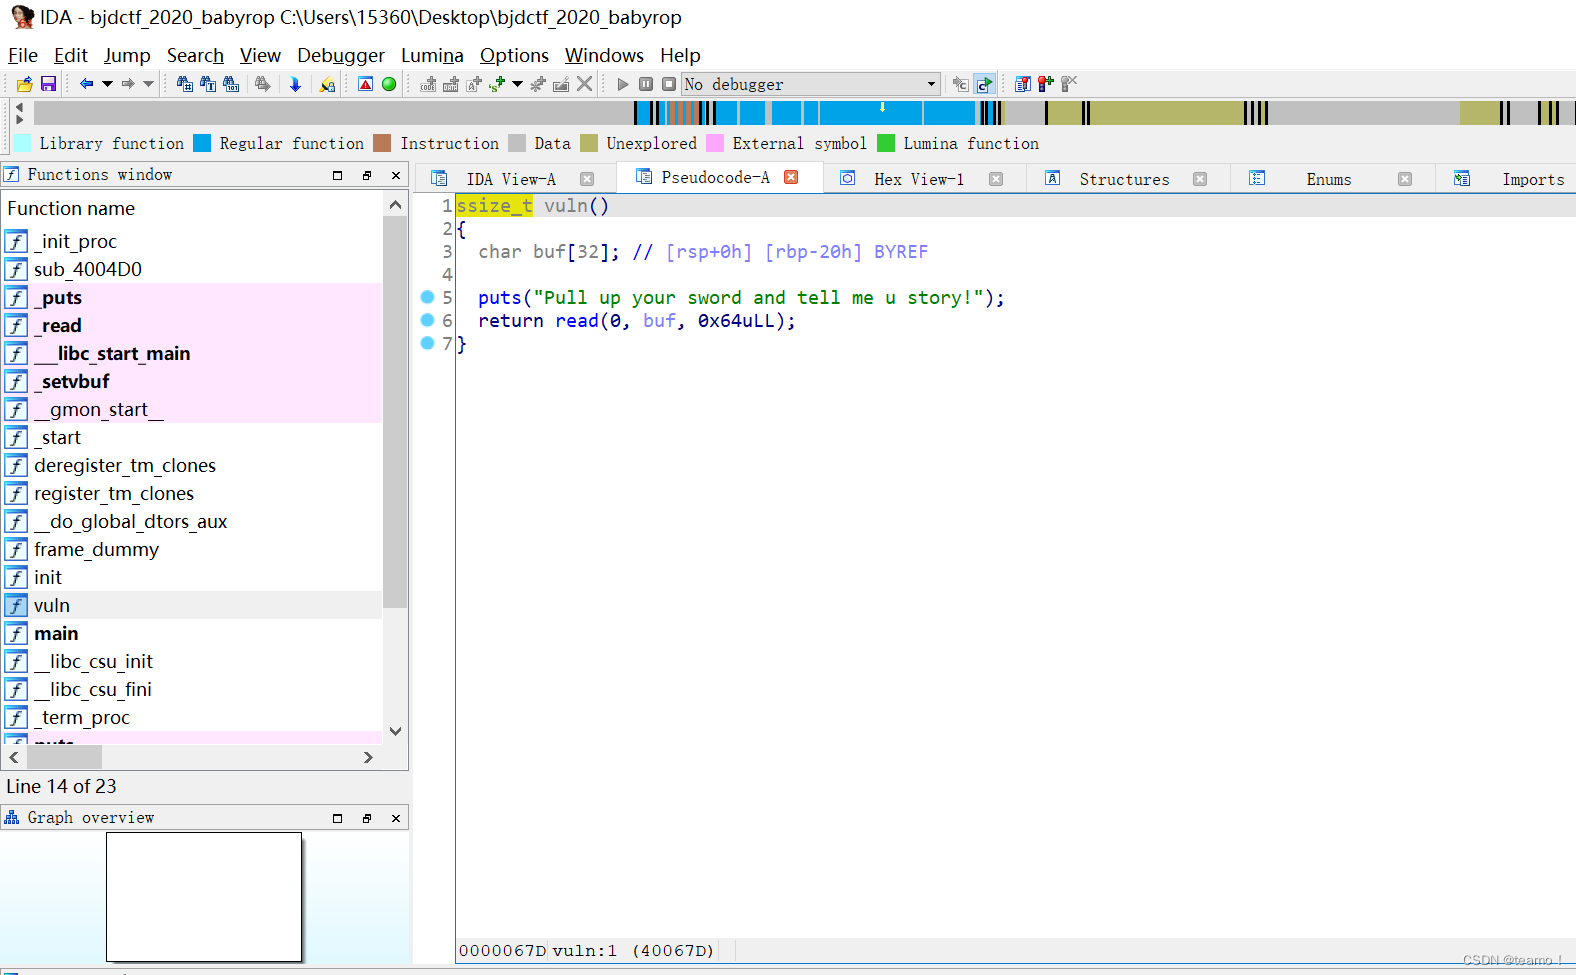Click the binoculars text search icon
The width and height of the screenshot is (1576, 975).
[x=208, y=84]
